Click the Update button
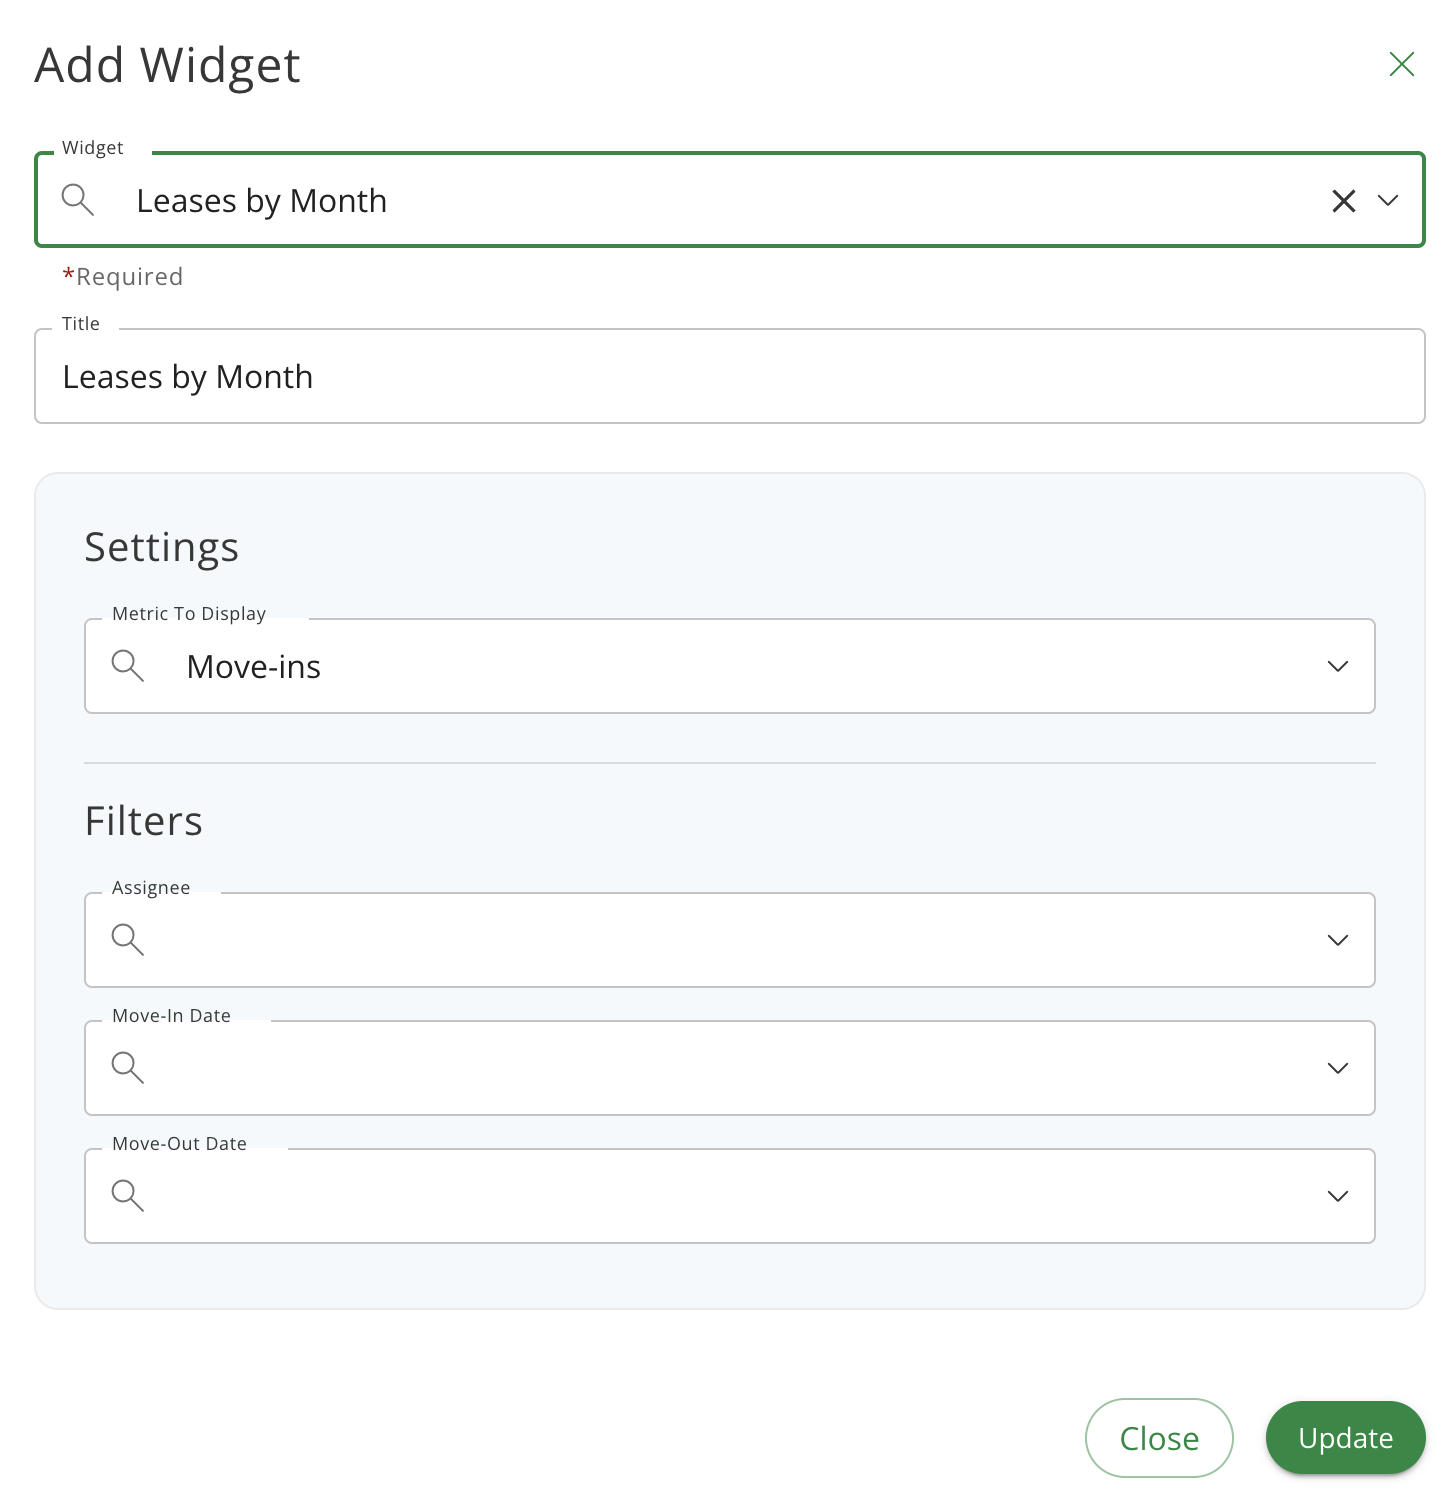The height and width of the screenshot is (1502, 1456). coord(1345,1438)
